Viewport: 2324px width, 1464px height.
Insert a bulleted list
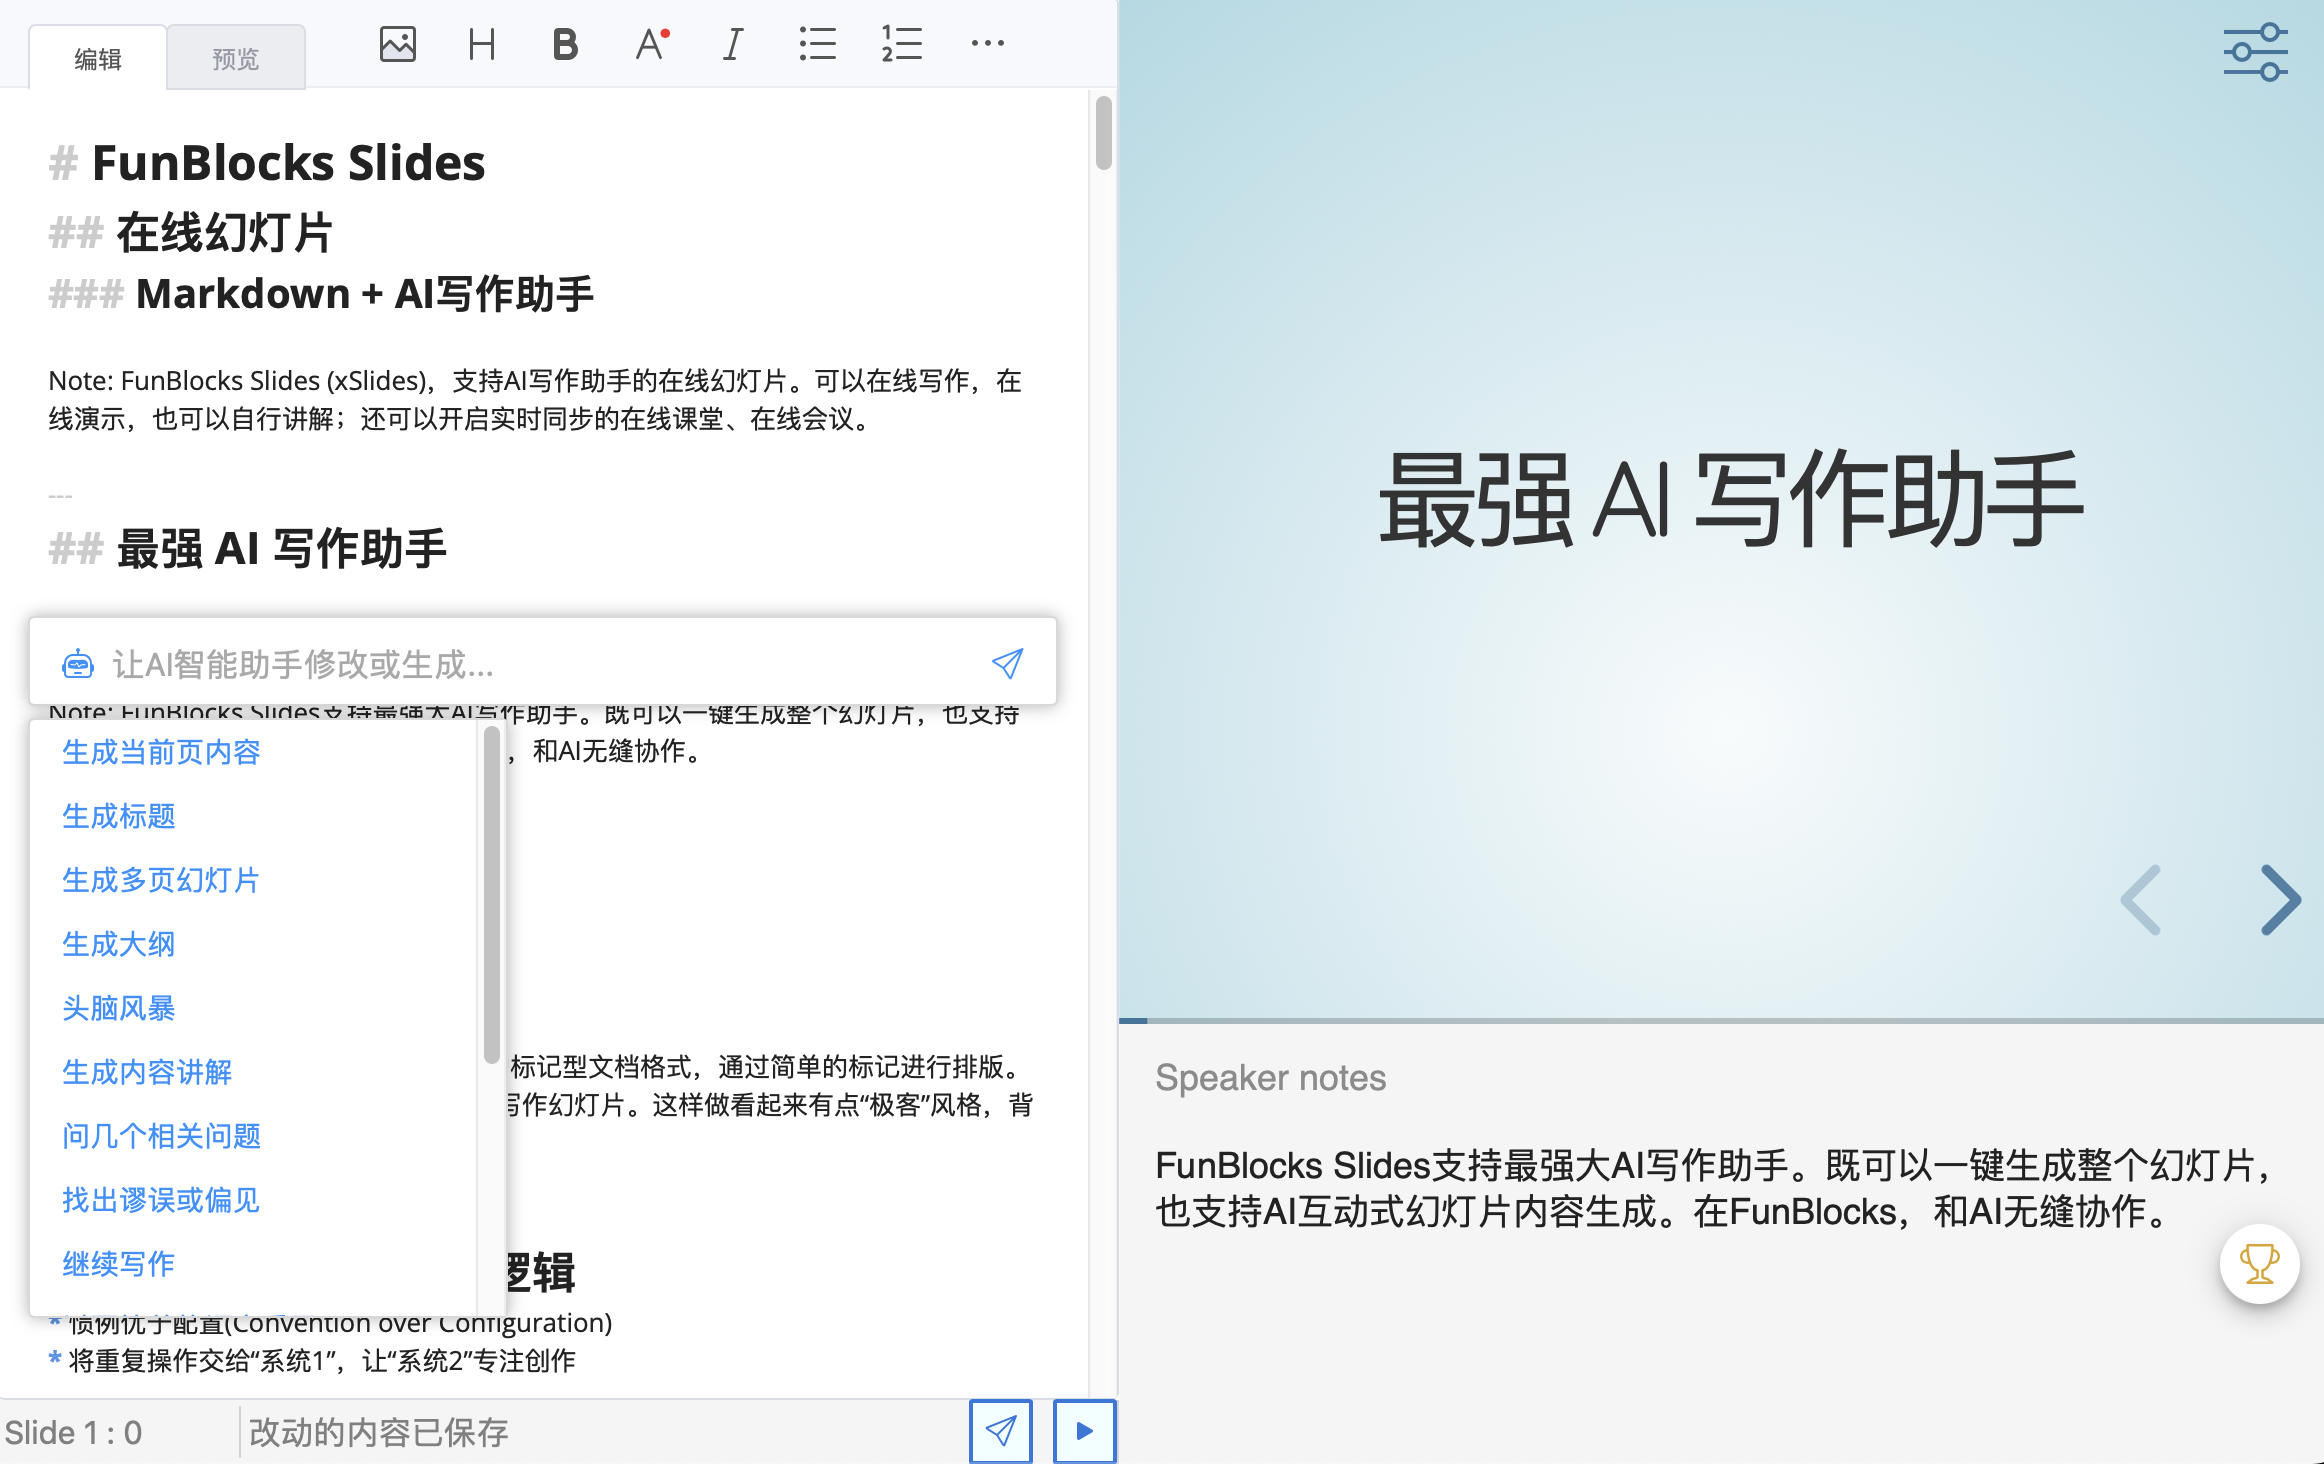pyautogui.click(x=817, y=44)
